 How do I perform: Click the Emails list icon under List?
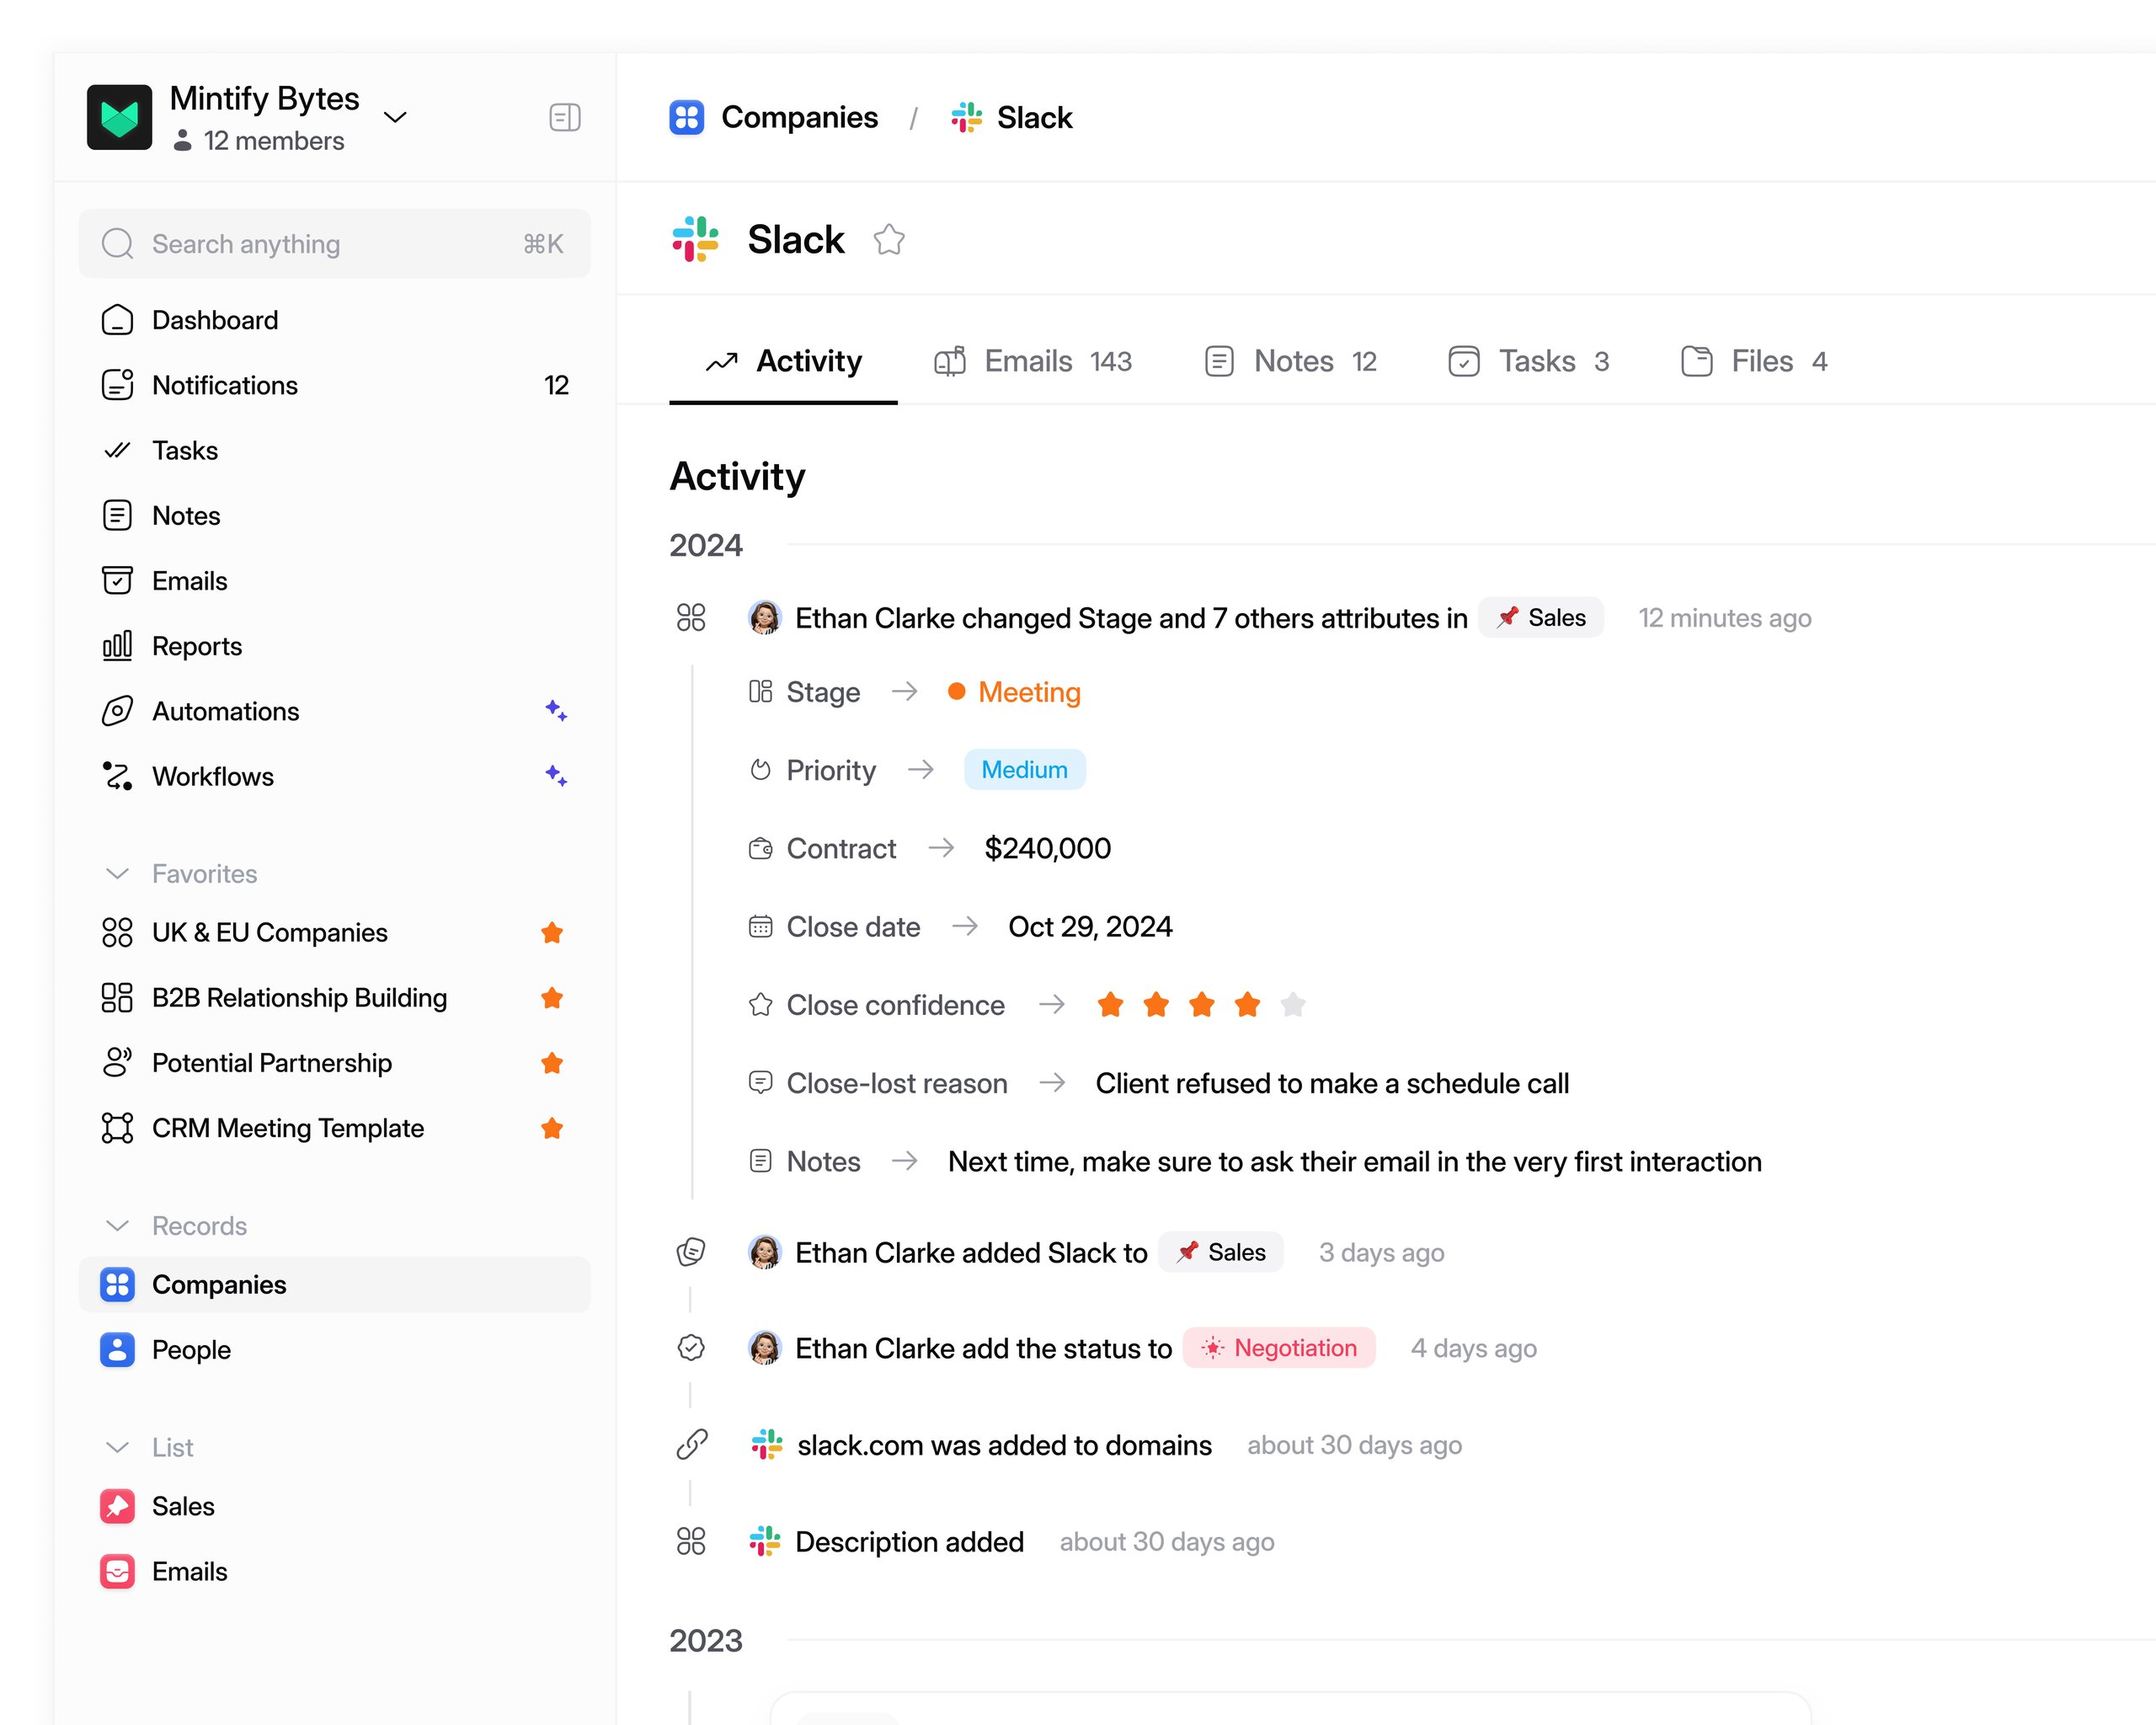[x=117, y=1572]
